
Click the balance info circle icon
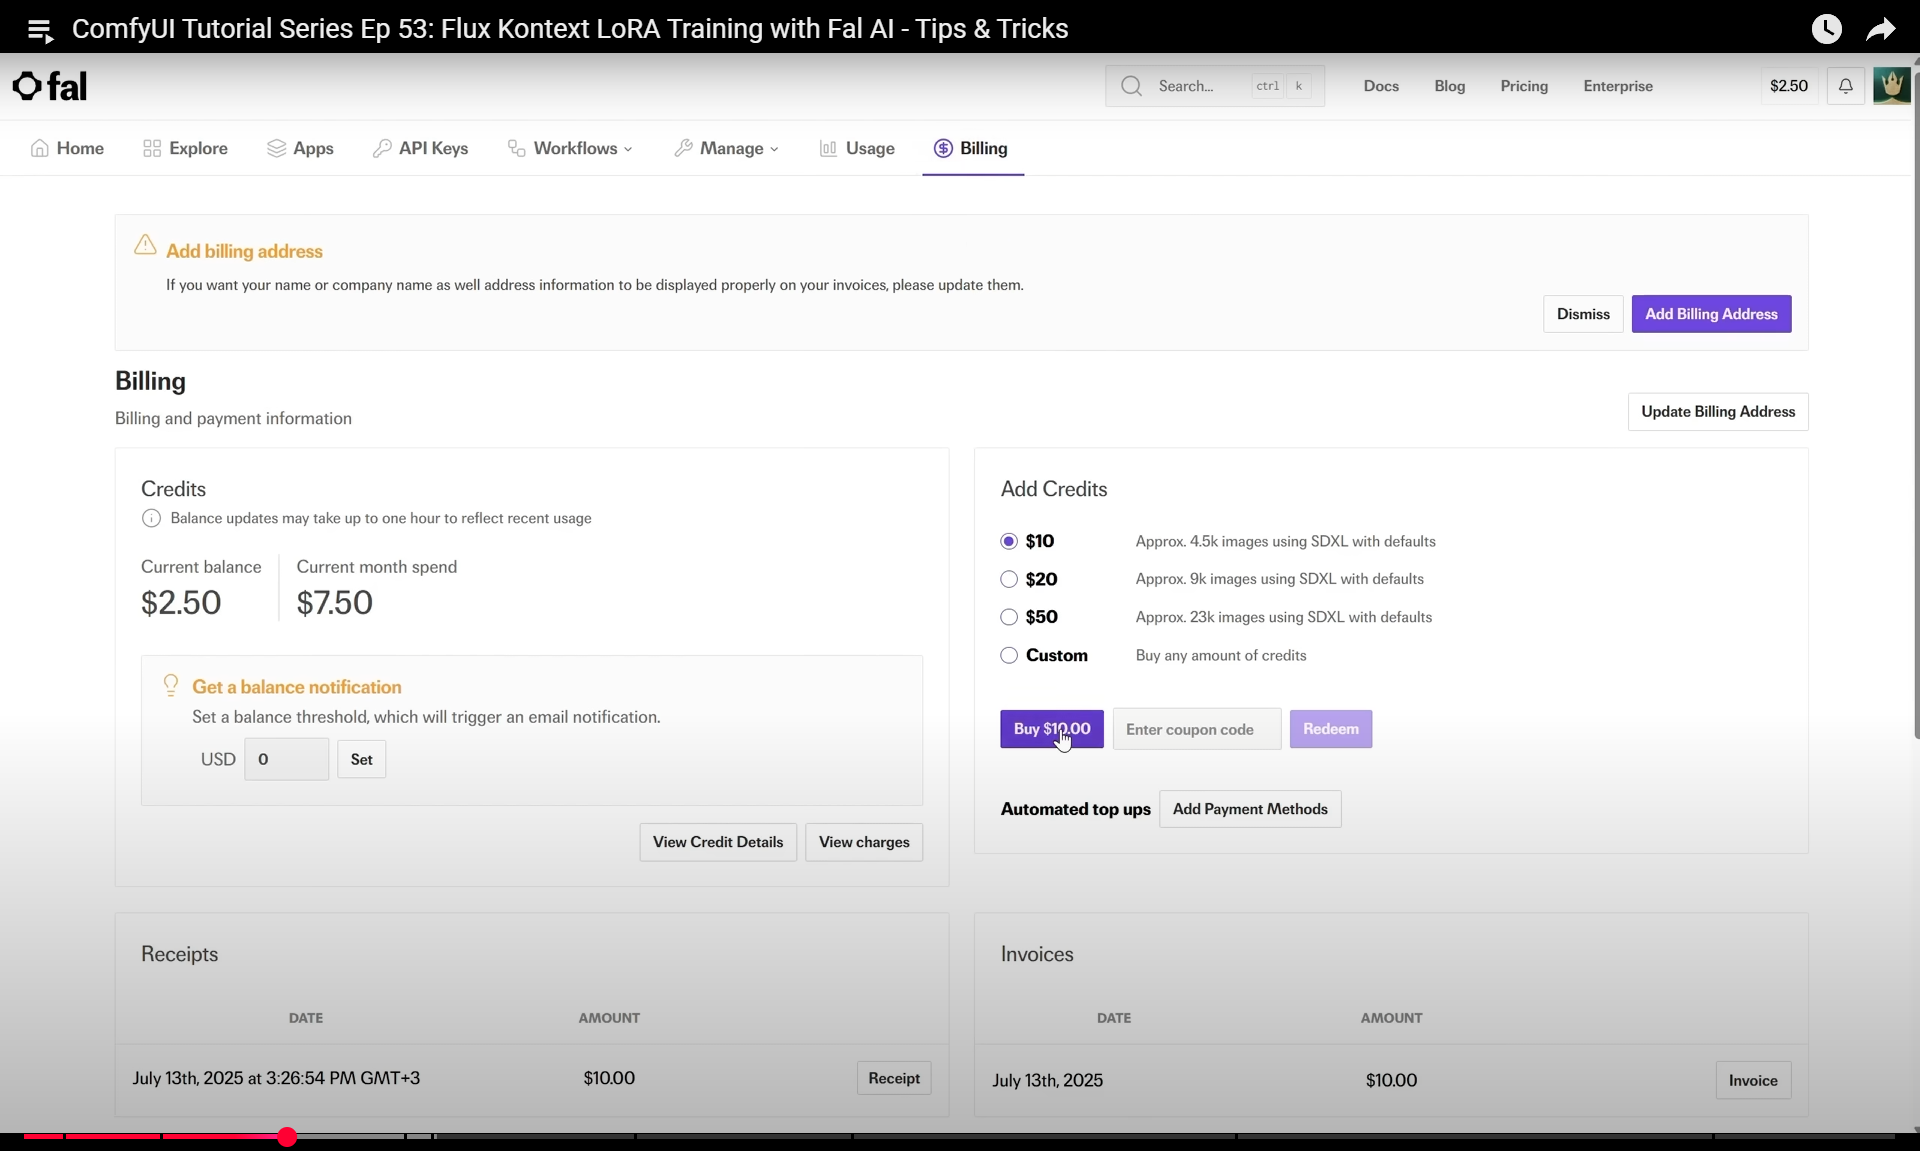(151, 518)
